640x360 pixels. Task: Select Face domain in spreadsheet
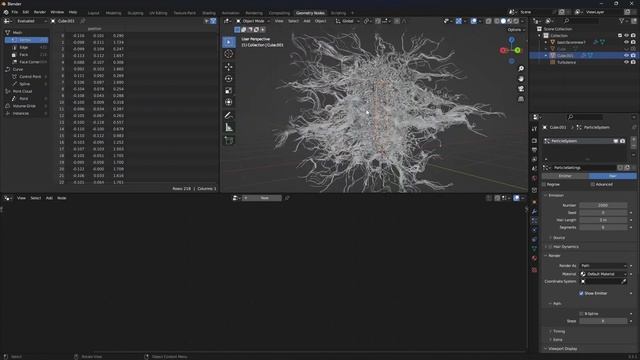point(27,55)
